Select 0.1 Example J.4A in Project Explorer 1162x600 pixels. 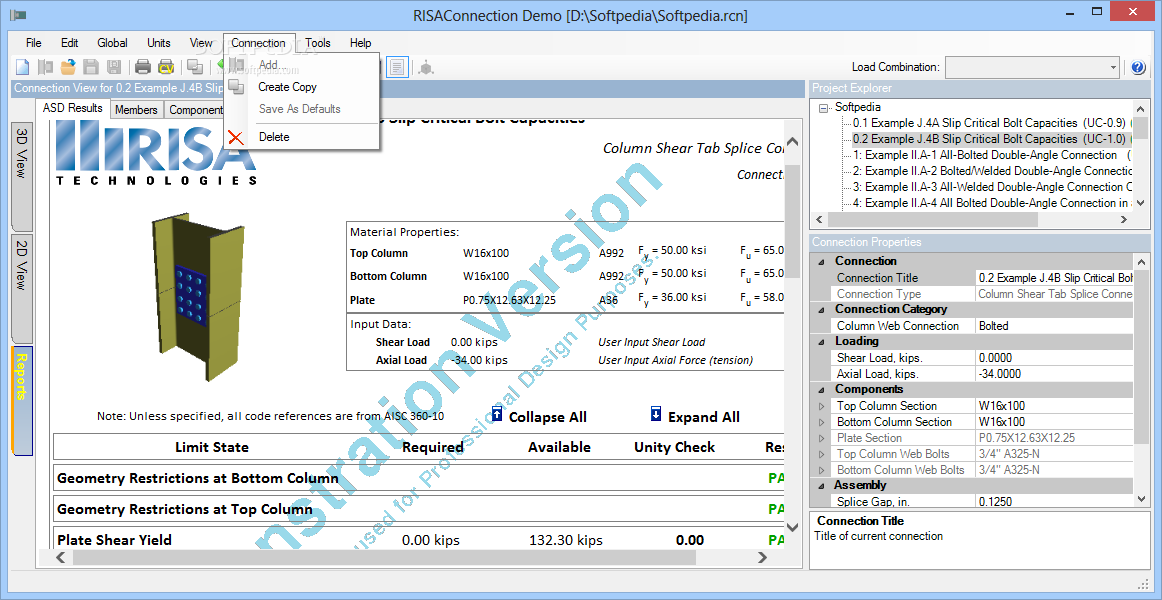989,123
